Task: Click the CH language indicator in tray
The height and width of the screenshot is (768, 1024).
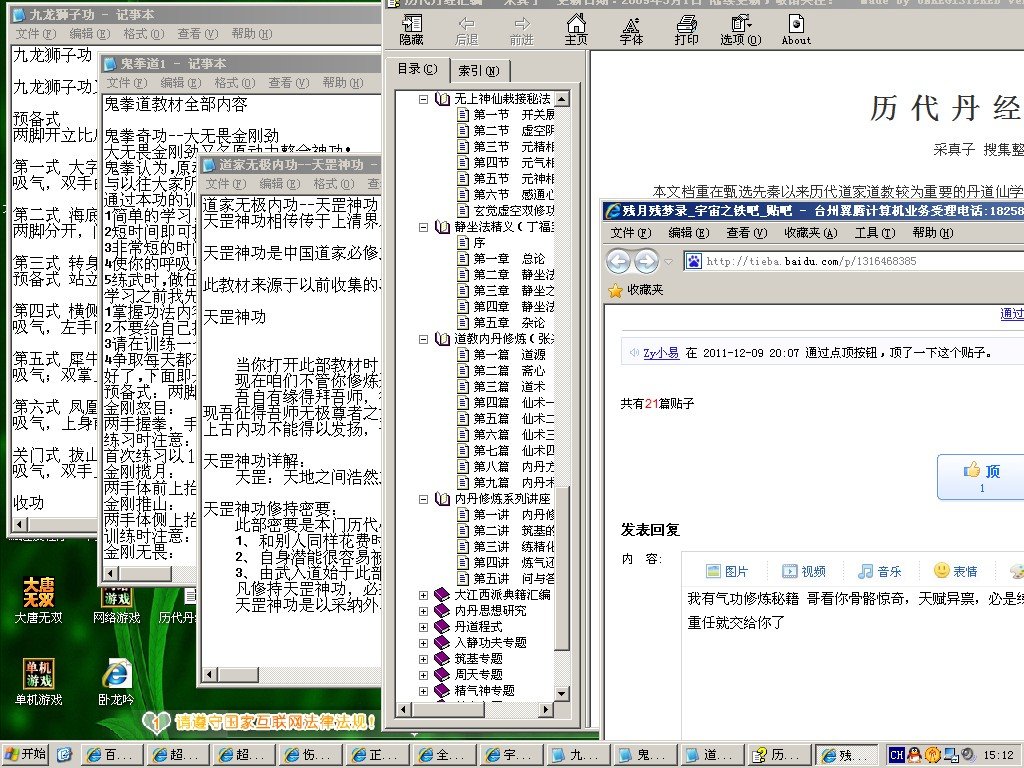Action: point(897,755)
